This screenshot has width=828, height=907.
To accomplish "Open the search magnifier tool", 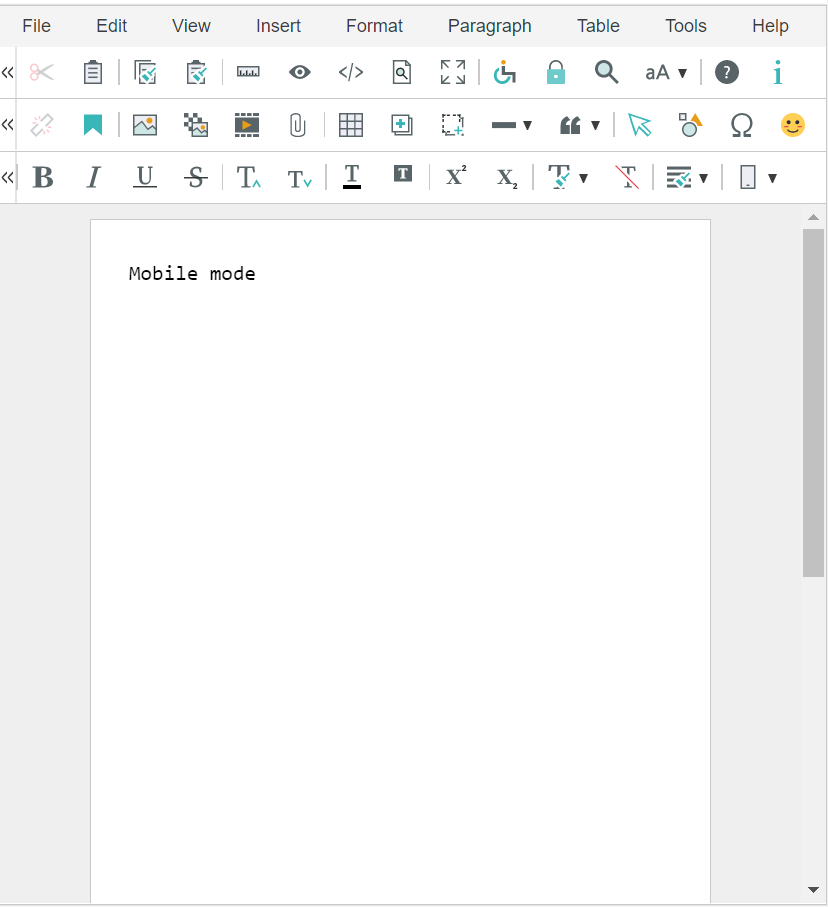I will pos(606,72).
